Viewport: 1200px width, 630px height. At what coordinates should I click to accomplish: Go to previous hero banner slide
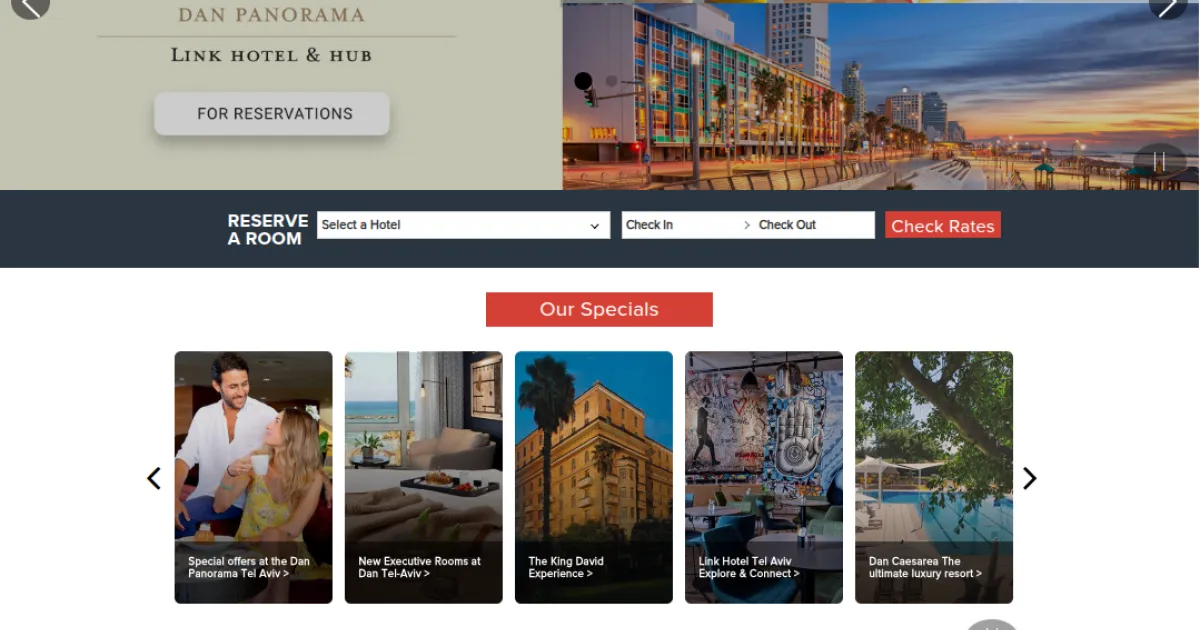tap(30, 8)
